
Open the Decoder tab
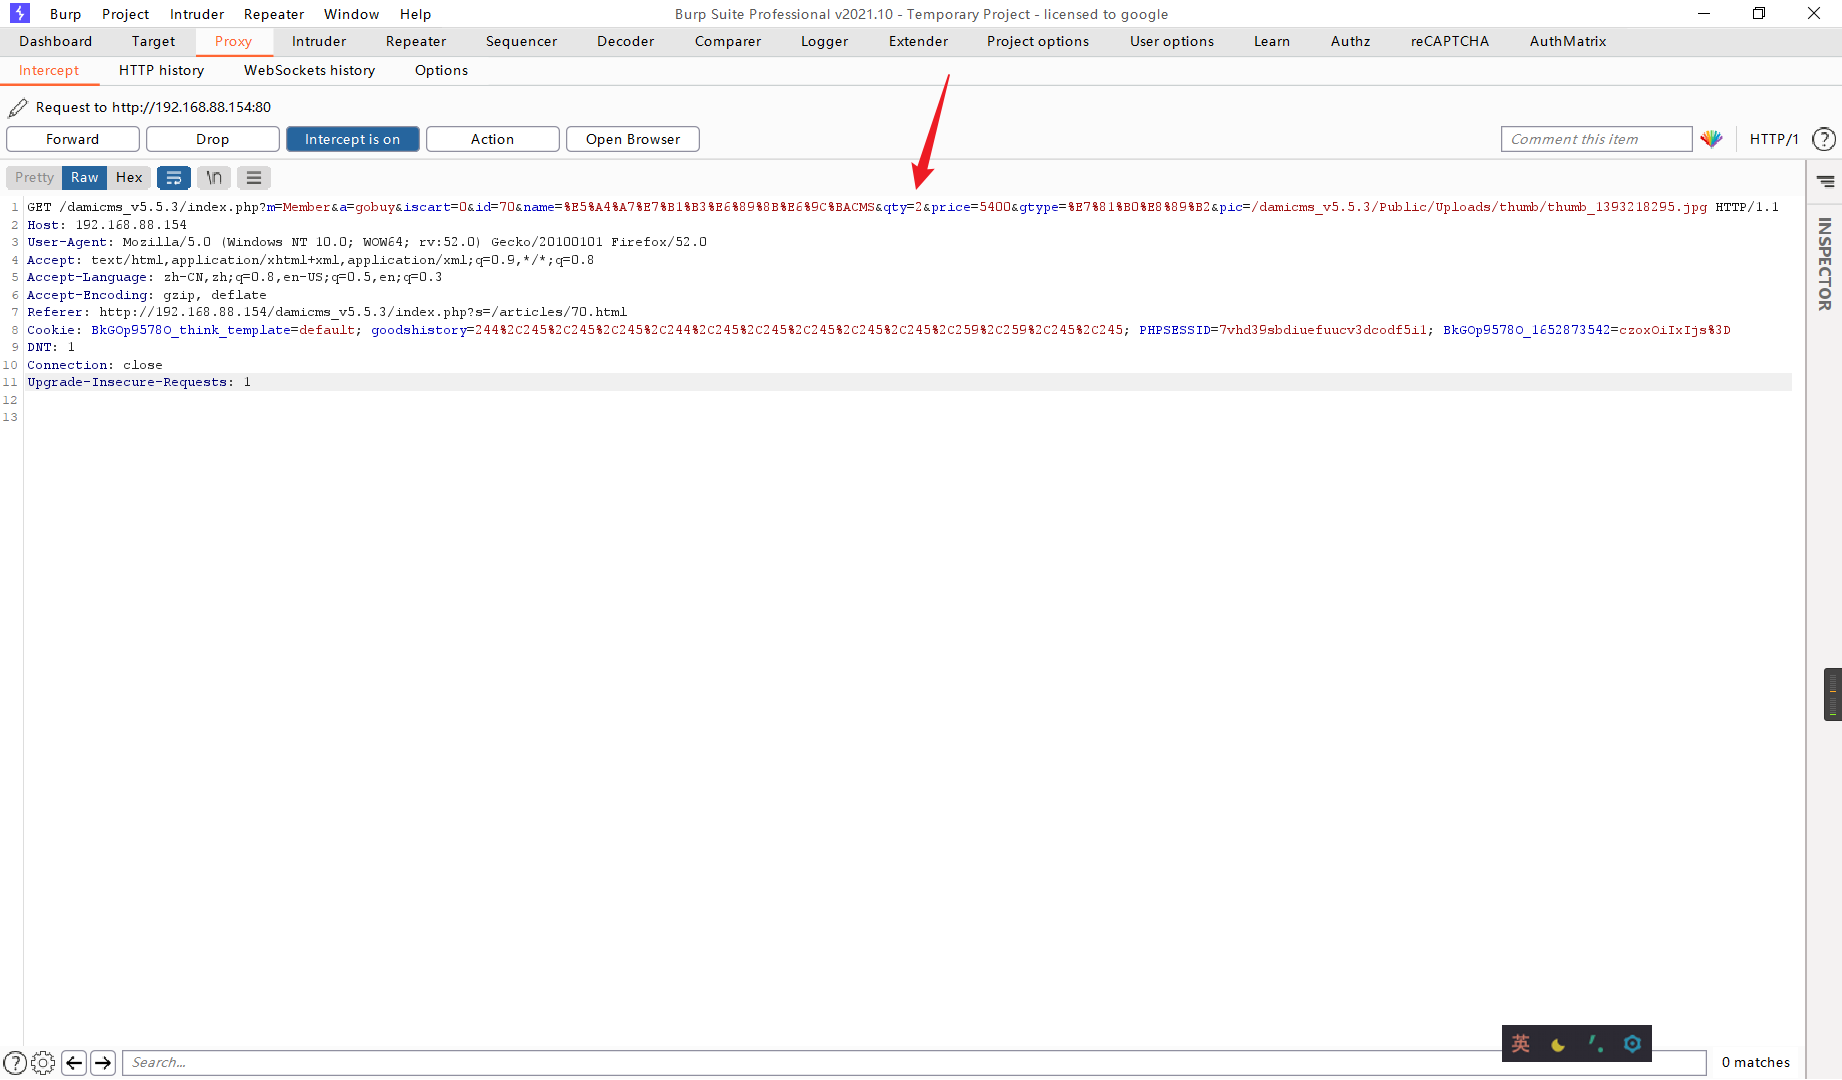pos(625,41)
